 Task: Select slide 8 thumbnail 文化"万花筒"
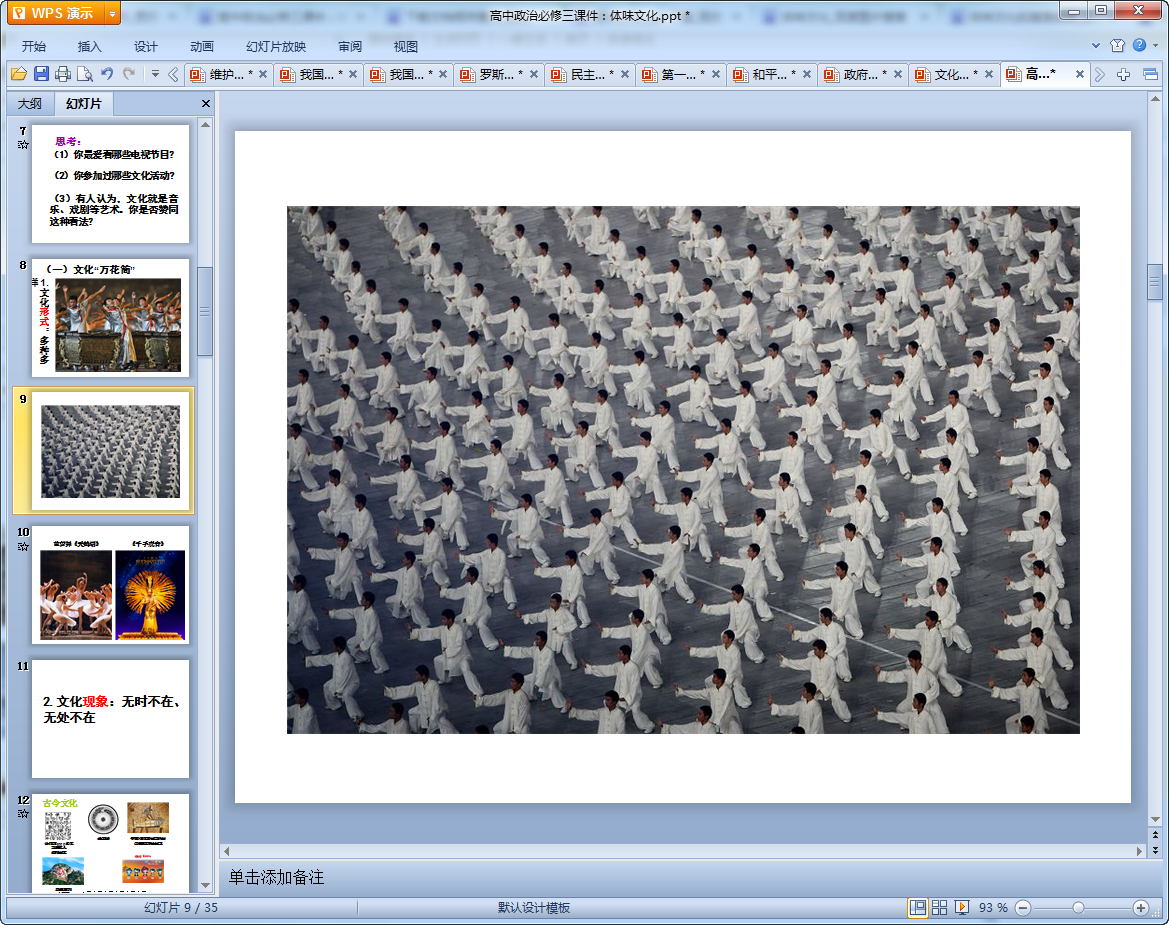[110, 318]
